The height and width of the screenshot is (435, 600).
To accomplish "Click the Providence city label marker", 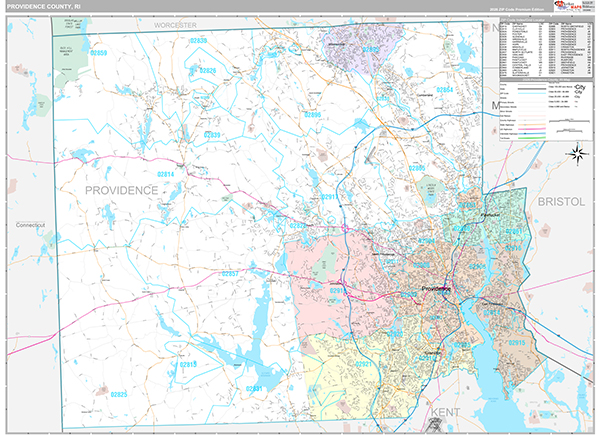I will (x=436, y=289).
